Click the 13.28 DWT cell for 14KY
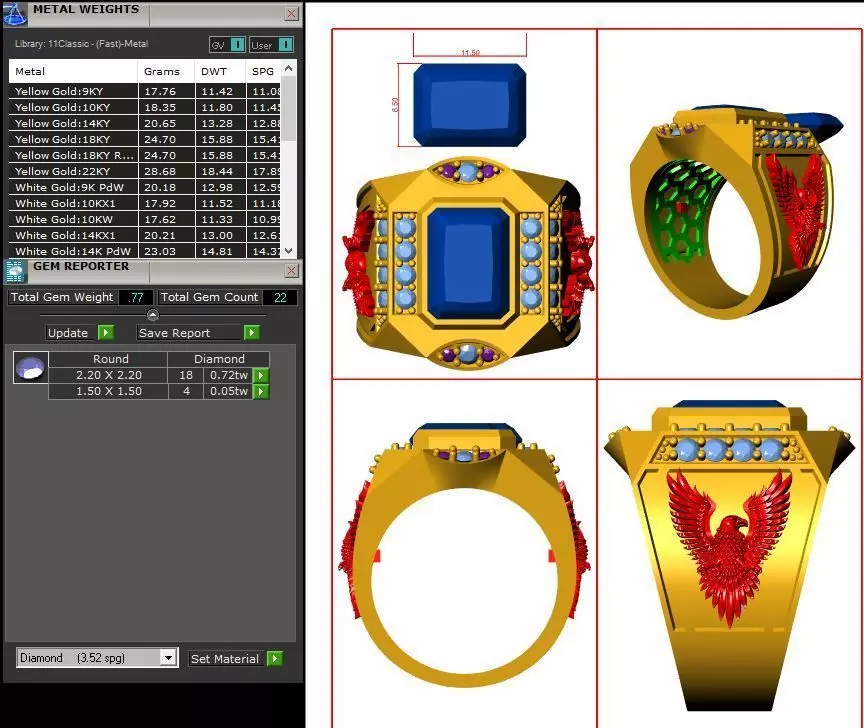This screenshot has height=728, width=864. (220, 123)
